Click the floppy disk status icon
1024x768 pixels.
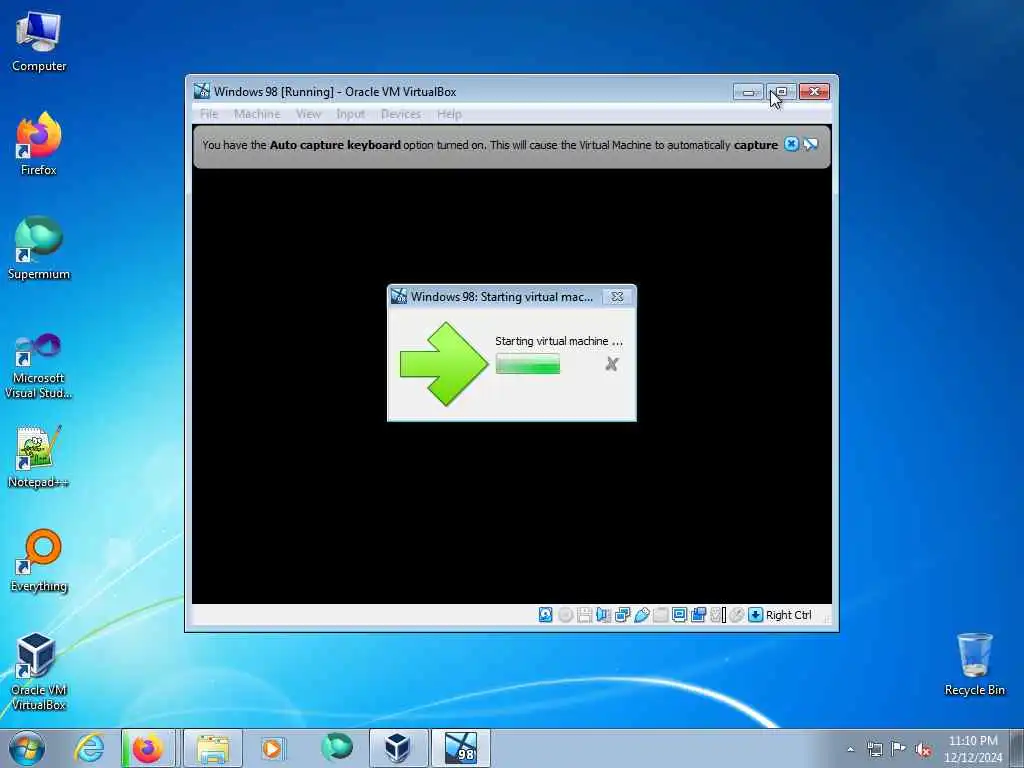(x=584, y=615)
